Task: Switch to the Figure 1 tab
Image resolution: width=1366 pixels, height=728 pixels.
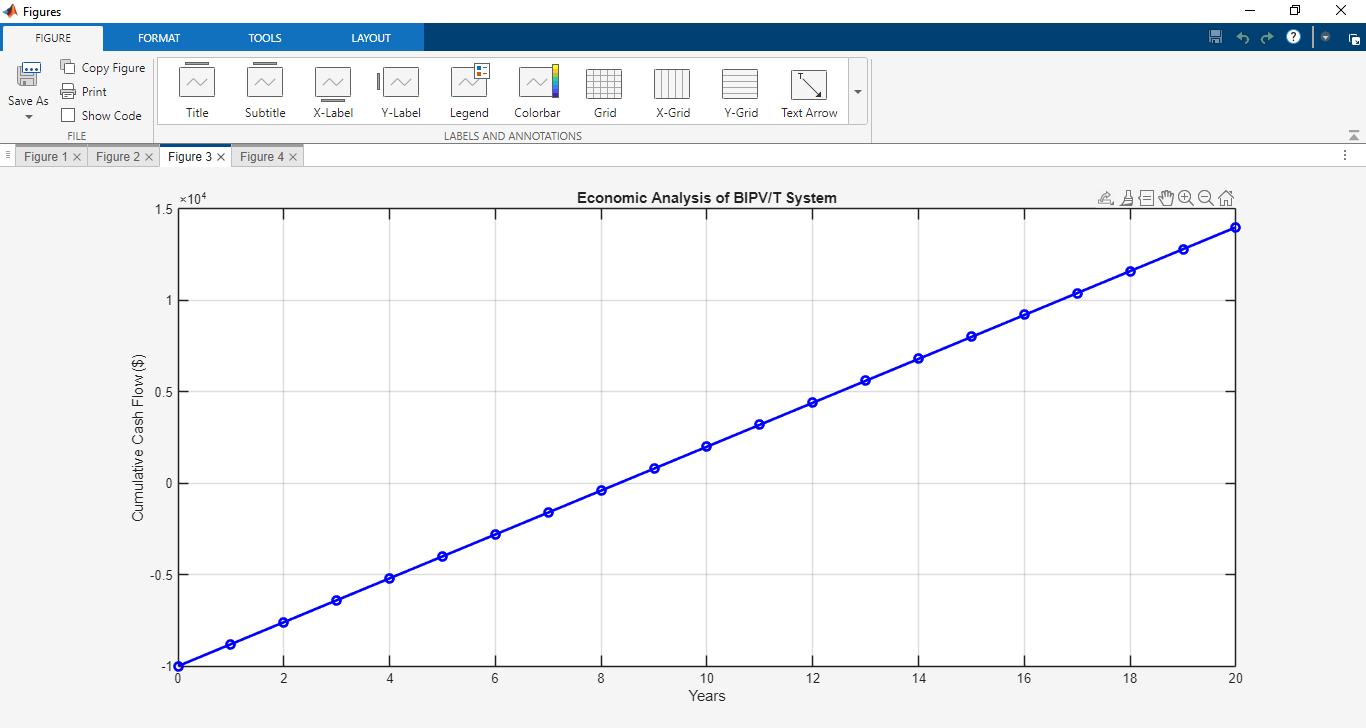Action: pyautogui.click(x=46, y=157)
